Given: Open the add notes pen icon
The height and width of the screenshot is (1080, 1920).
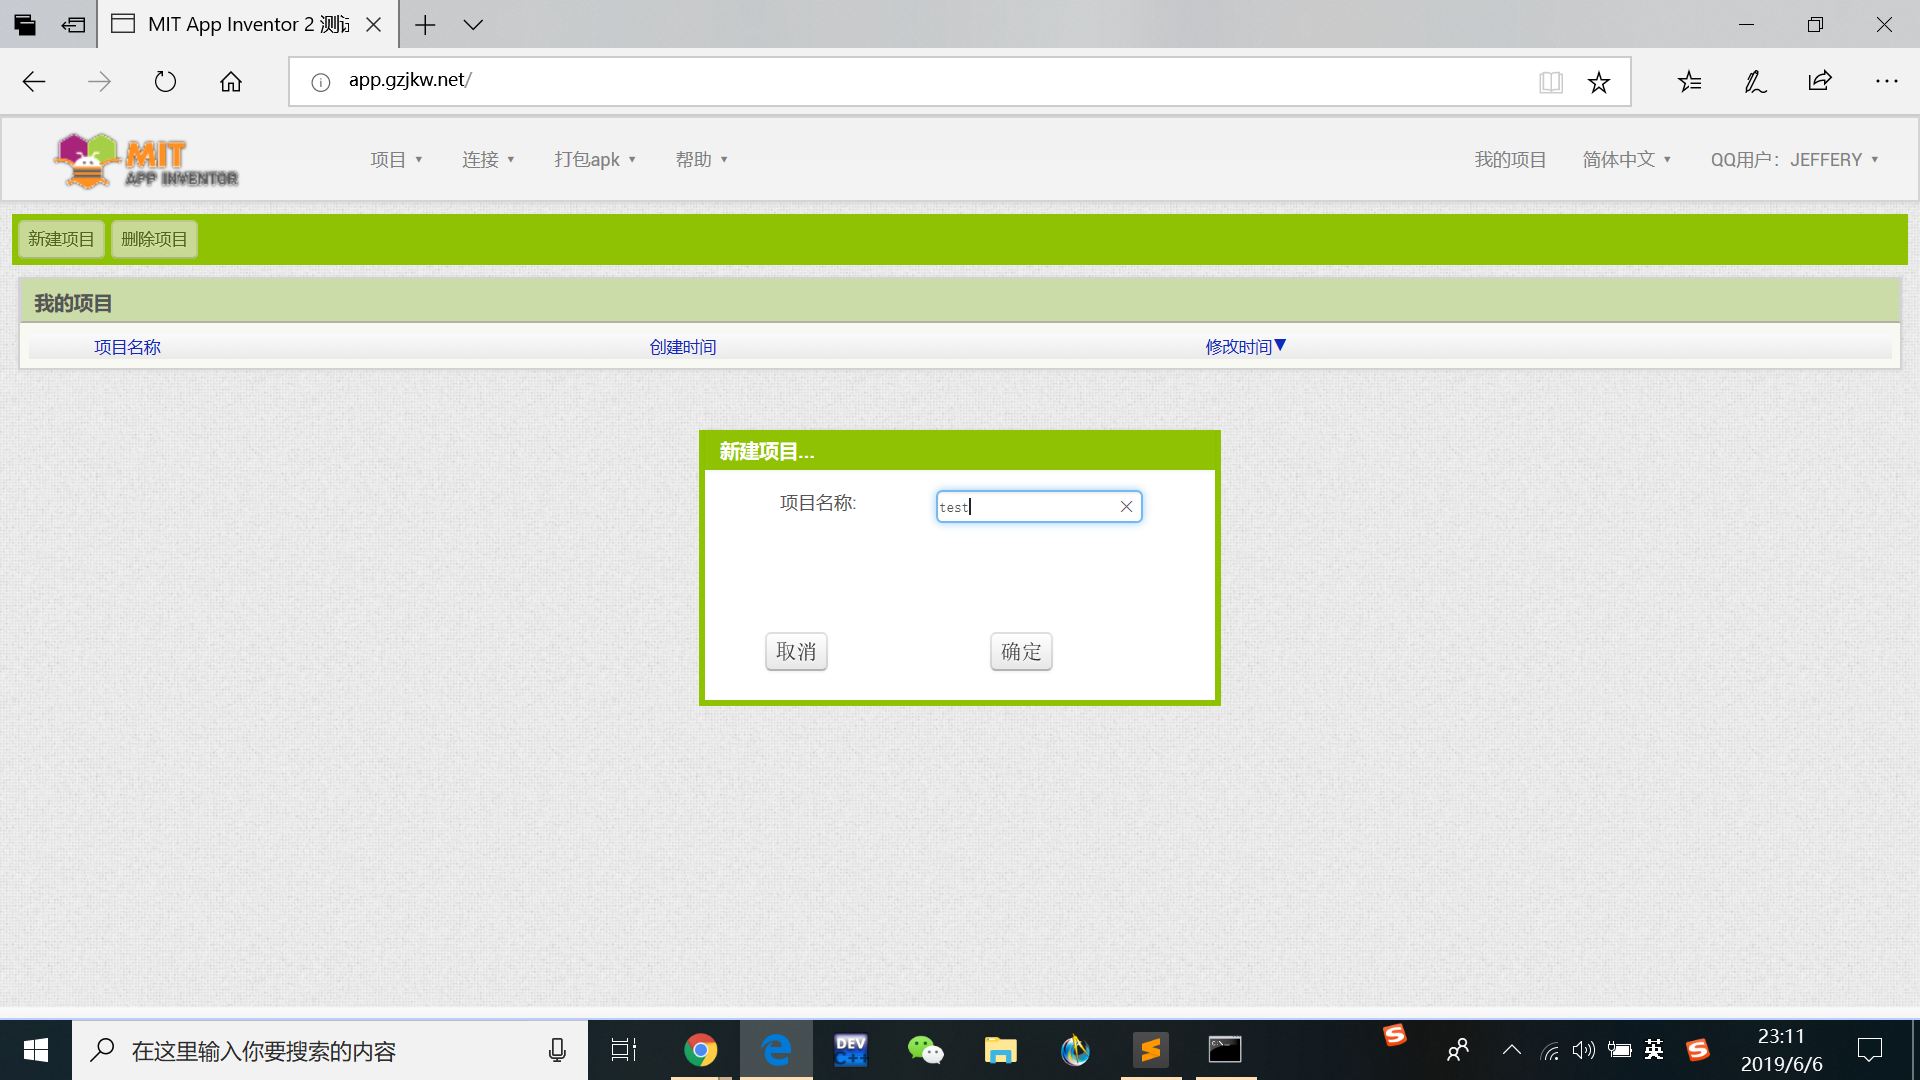Looking at the screenshot, I should [x=1755, y=81].
